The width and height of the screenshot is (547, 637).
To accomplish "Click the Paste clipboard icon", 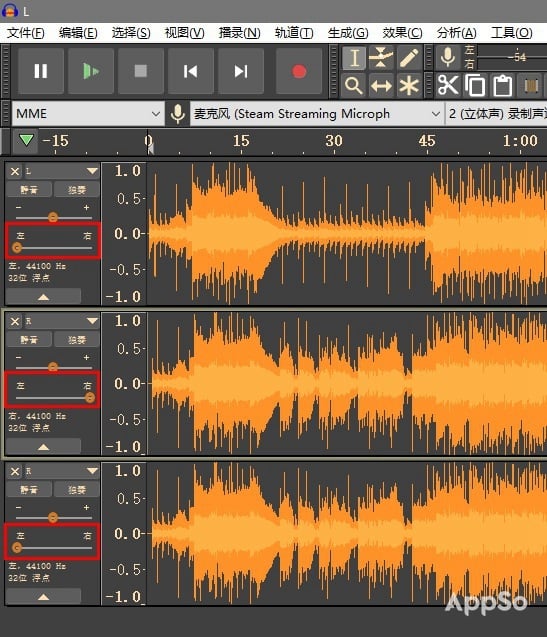I will click(502, 86).
